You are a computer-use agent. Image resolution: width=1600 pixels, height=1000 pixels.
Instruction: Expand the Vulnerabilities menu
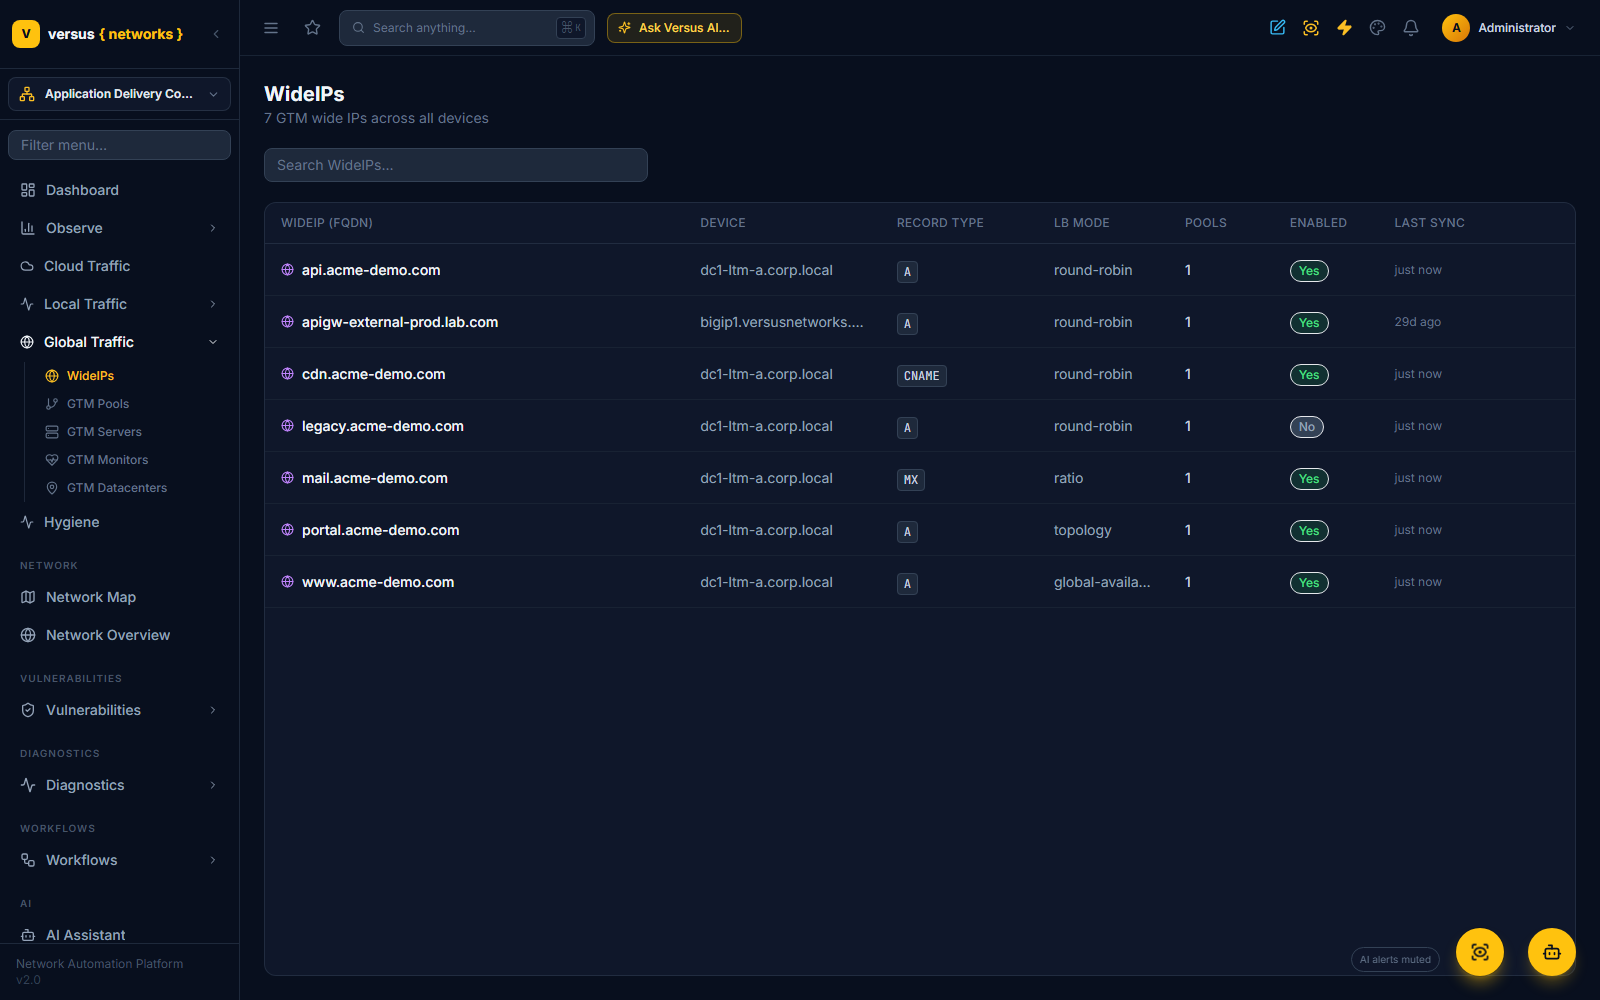(x=120, y=710)
